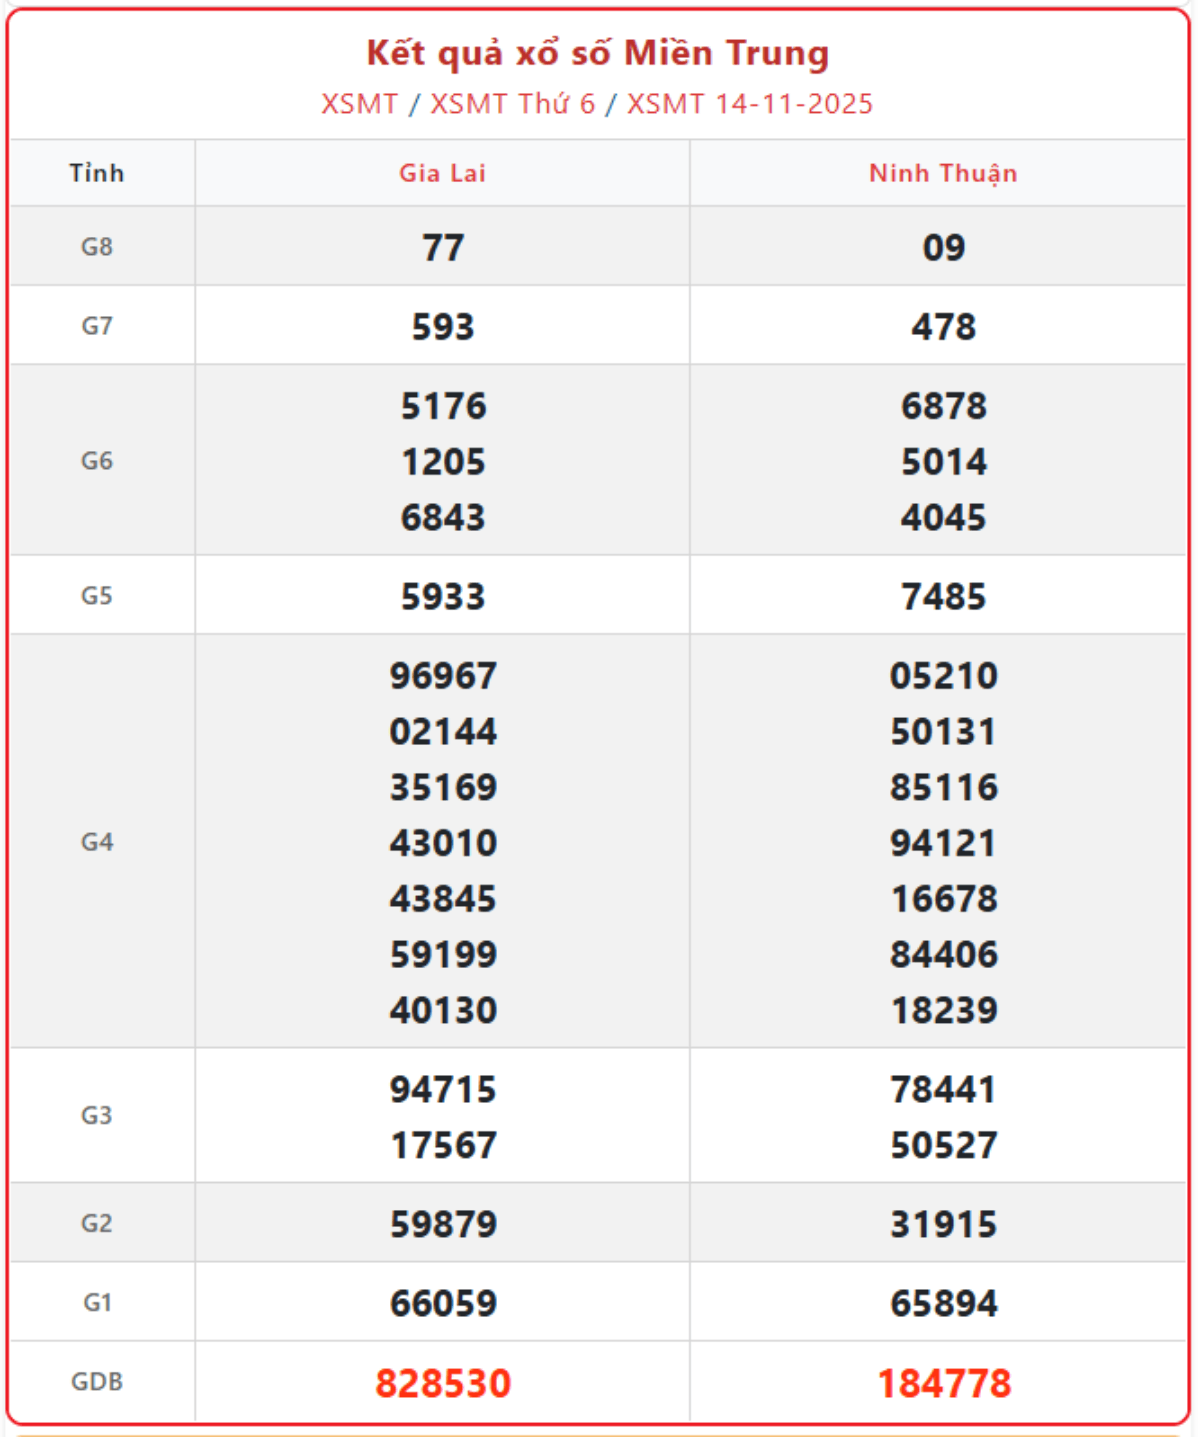Click Ninh Thuận G1 number 65894
This screenshot has width=1200, height=1437.
[944, 1303]
